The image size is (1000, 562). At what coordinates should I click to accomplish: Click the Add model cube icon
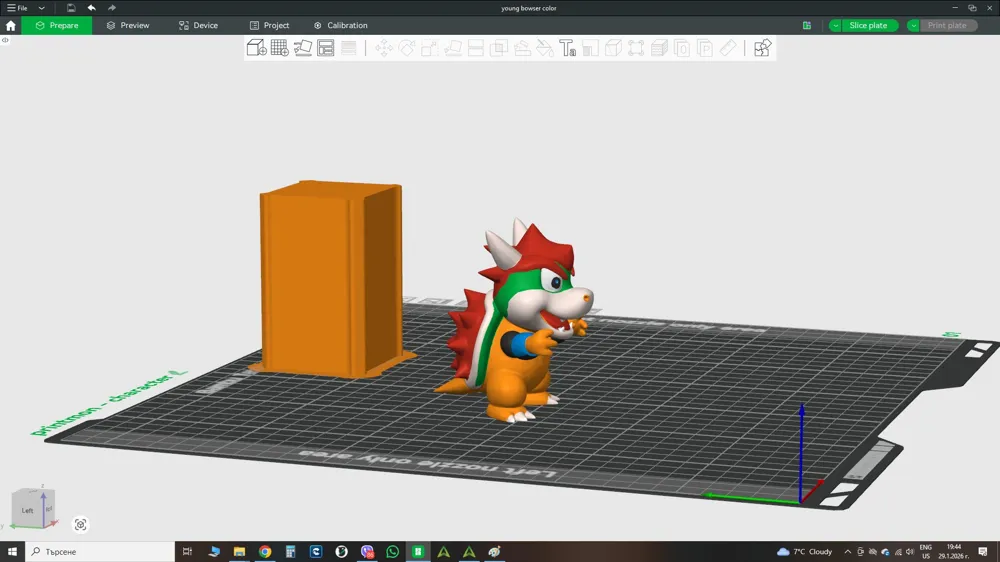[x=256, y=48]
